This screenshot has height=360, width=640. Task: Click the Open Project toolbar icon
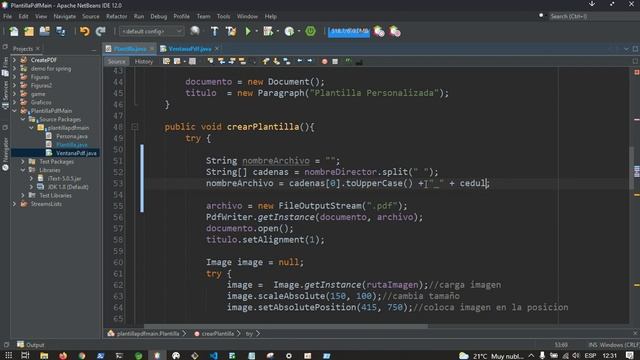click(44, 31)
